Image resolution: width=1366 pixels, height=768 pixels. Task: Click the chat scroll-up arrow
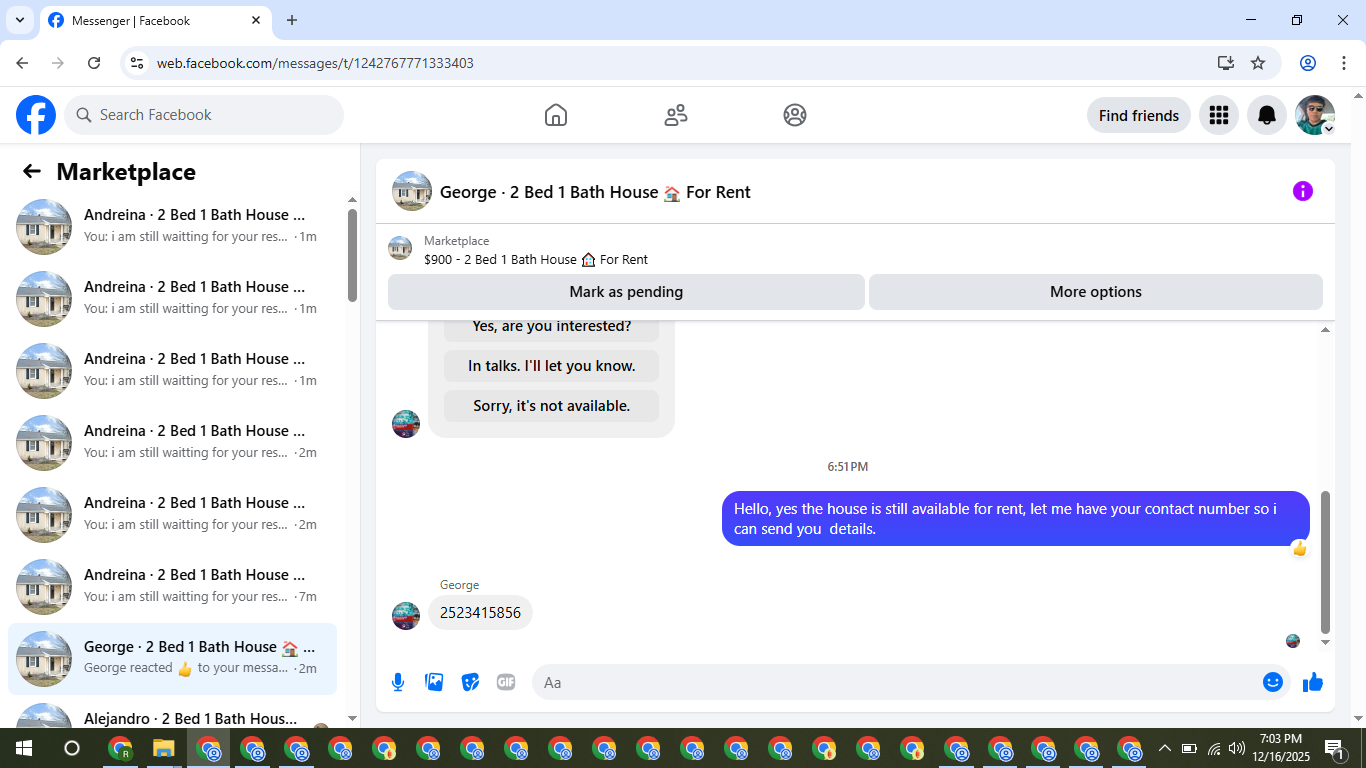pos(1326,329)
